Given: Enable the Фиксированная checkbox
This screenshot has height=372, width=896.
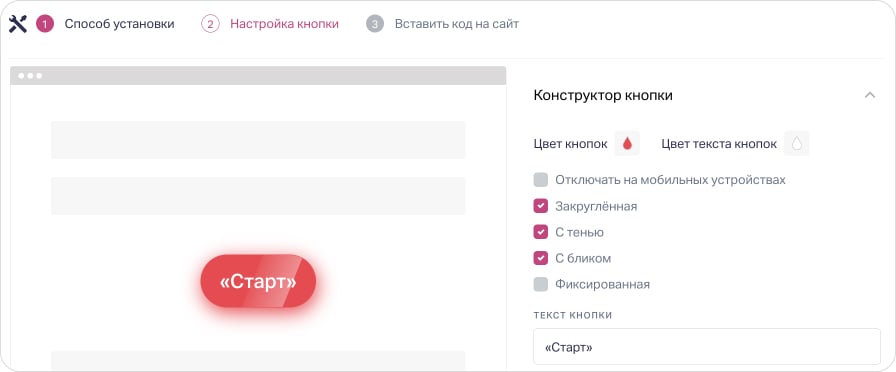Looking at the screenshot, I should [x=541, y=284].
